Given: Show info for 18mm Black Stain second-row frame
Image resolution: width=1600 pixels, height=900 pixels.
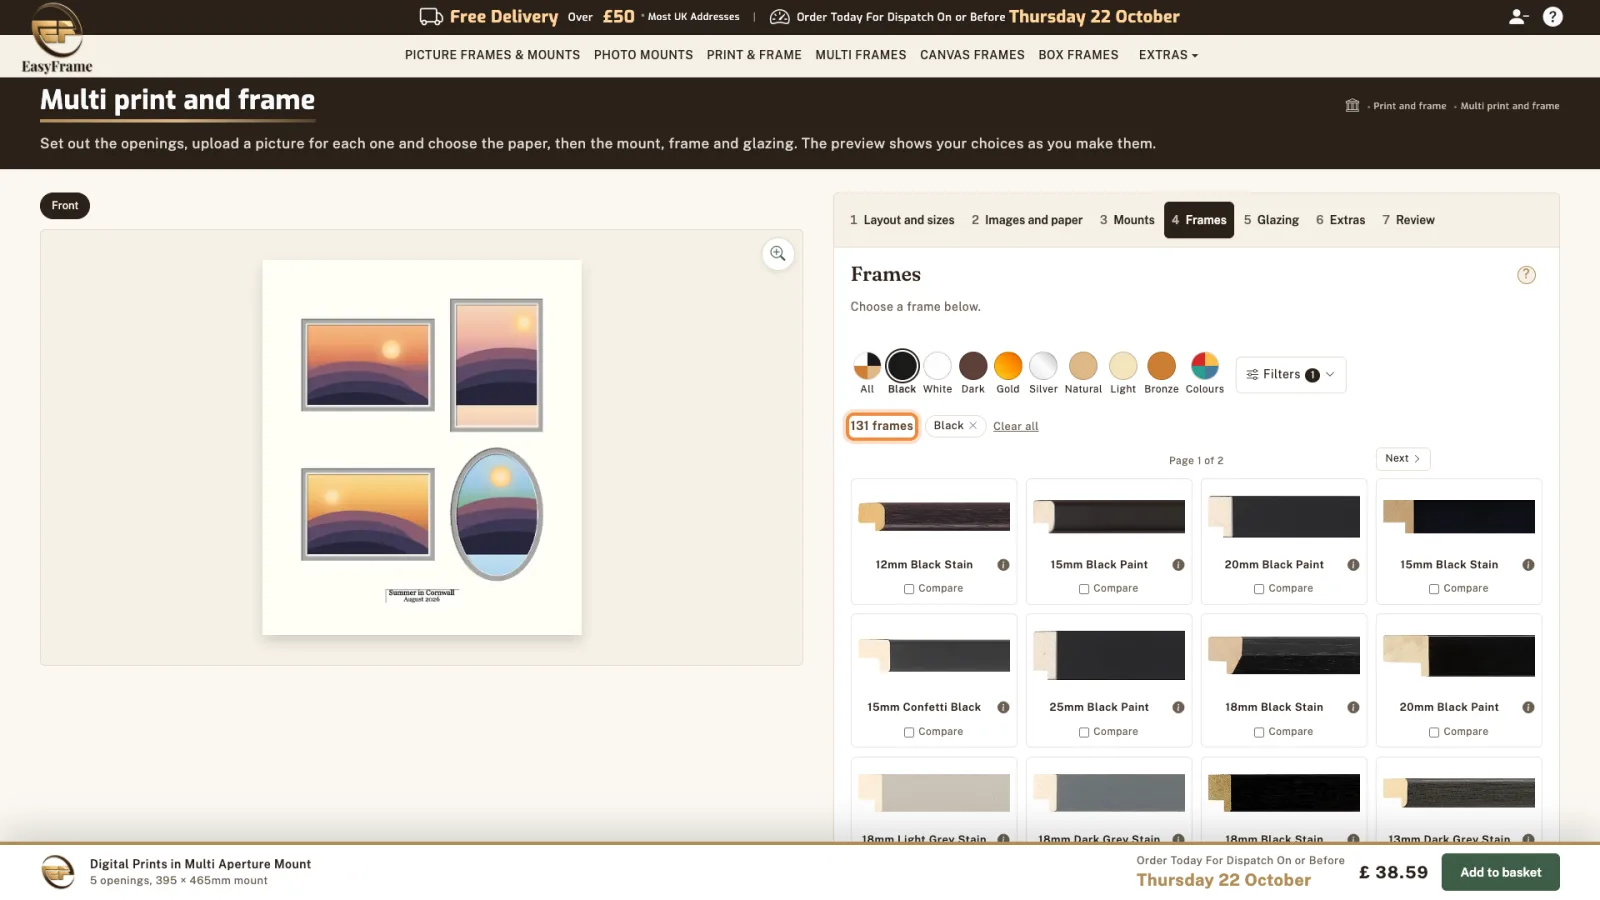Looking at the screenshot, I should pos(1353,707).
